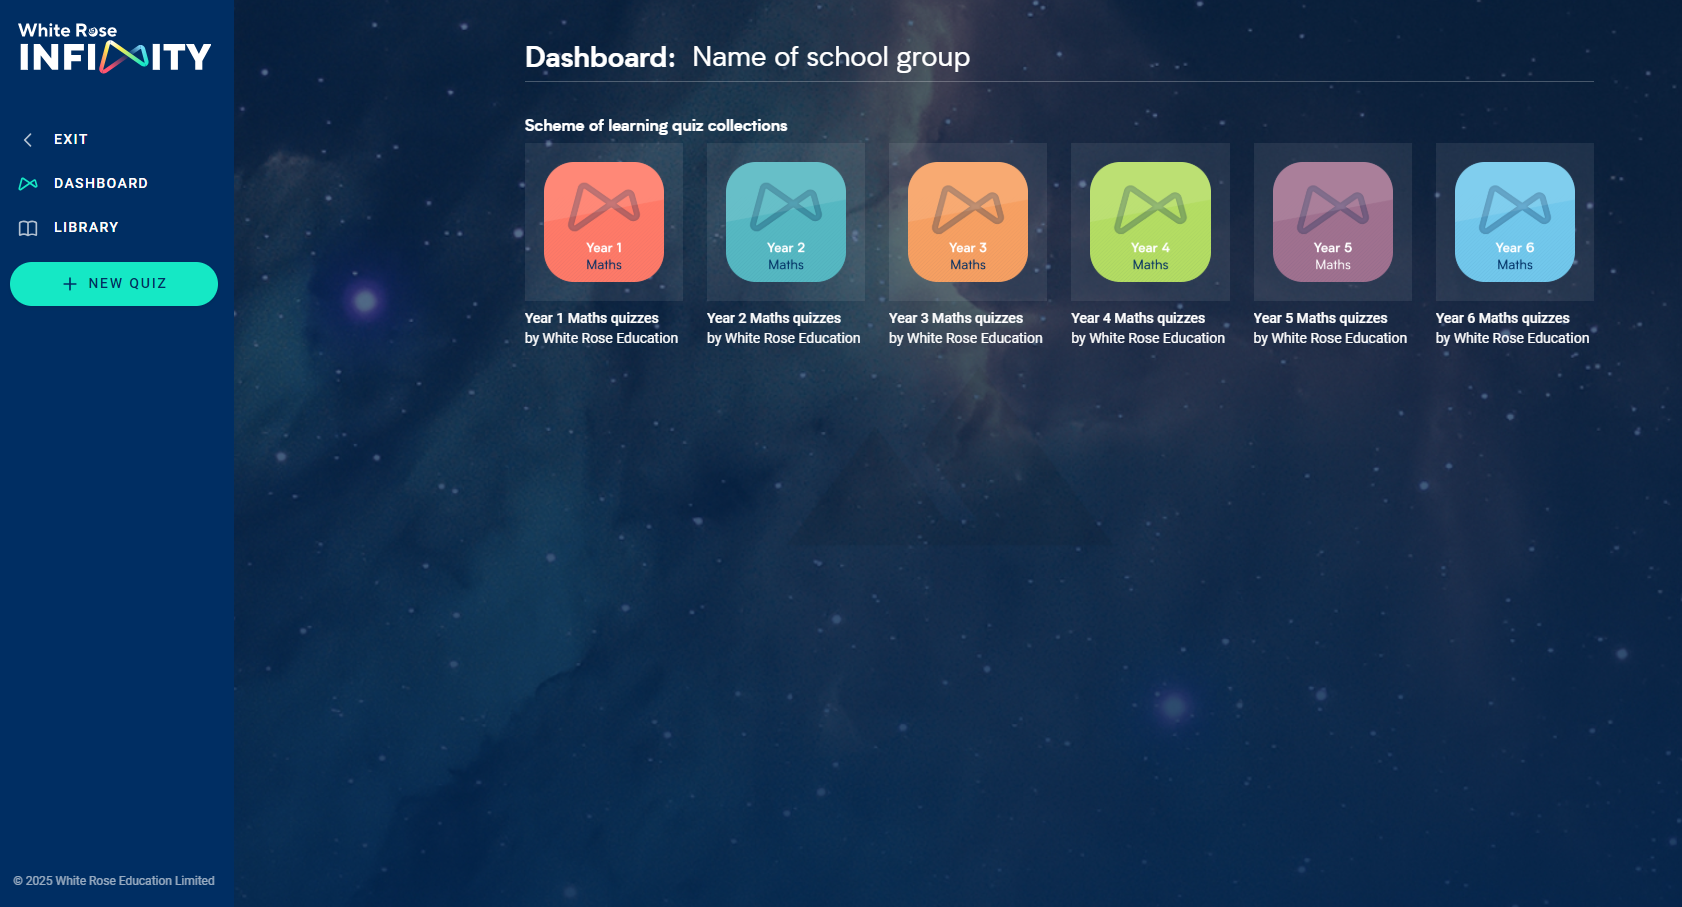Screen dimensions: 1682x907
Task: Click the "Year 1 Maths quizzes" title link
Action: pos(591,318)
